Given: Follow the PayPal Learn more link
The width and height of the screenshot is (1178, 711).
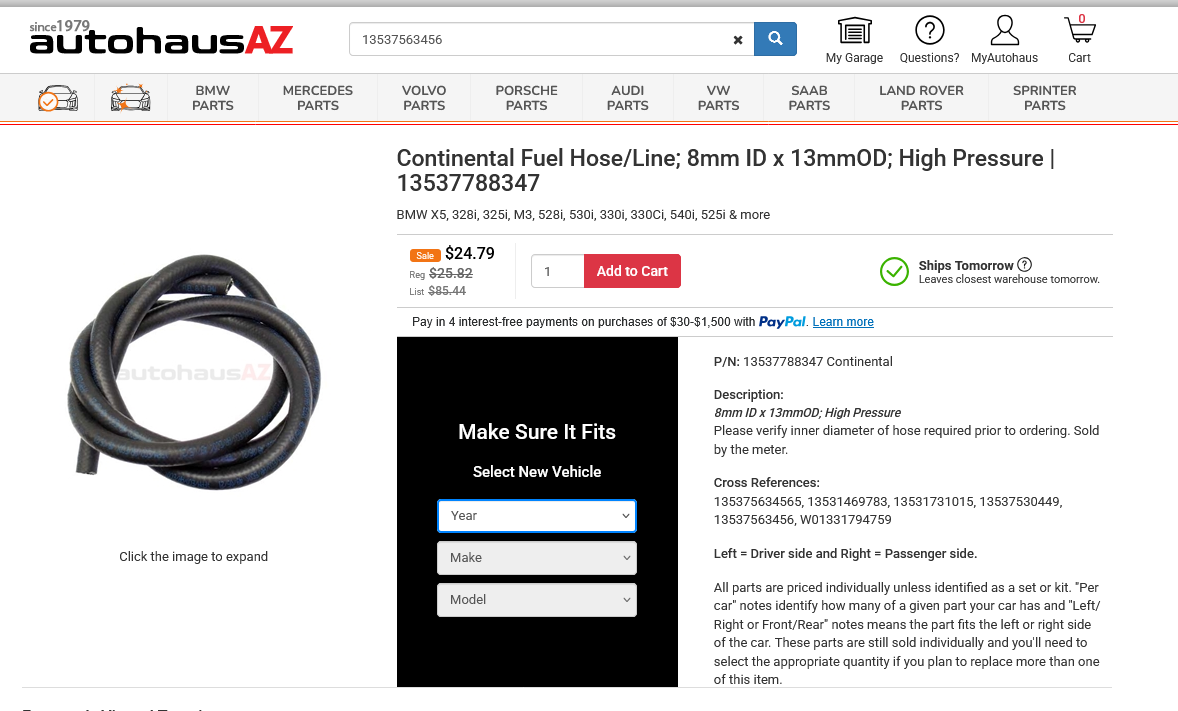Looking at the screenshot, I should [x=843, y=322].
